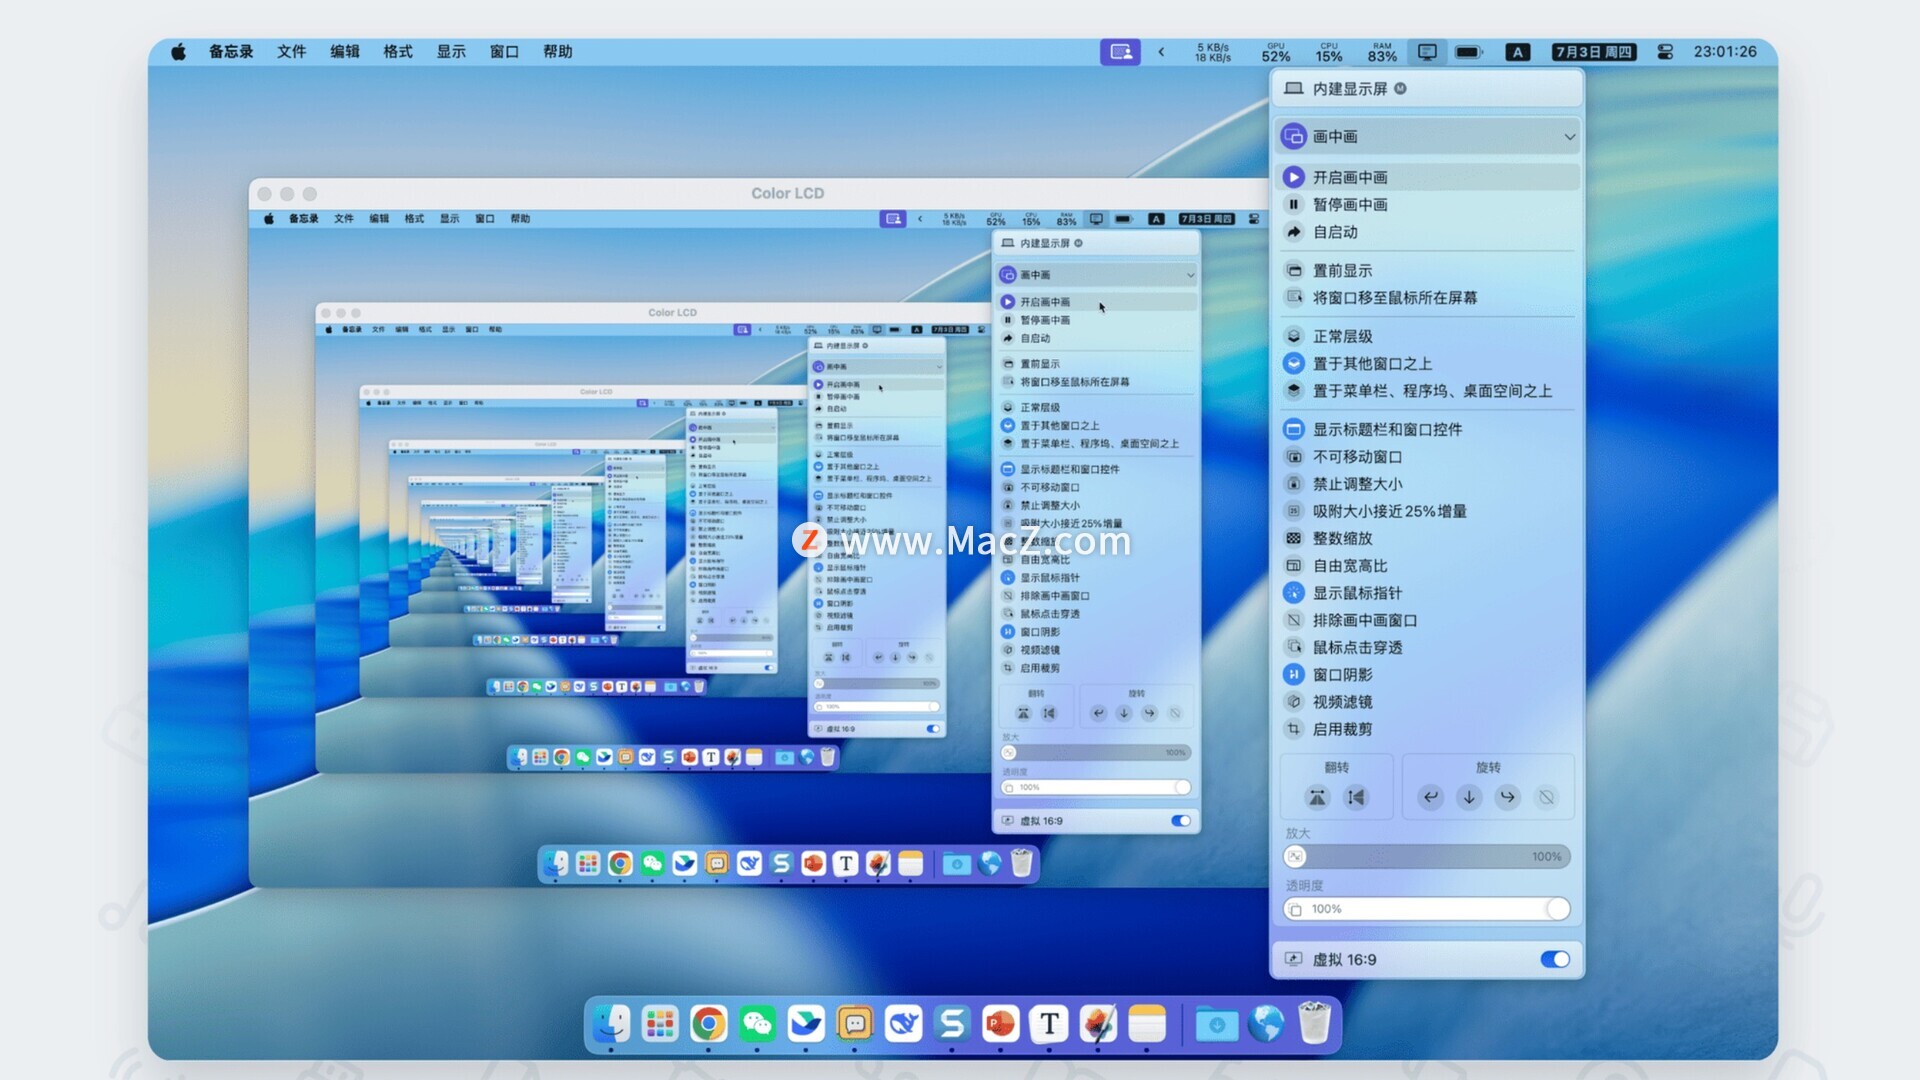The width and height of the screenshot is (1920, 1080).
Task: Click the horizontal flip icon under 翻转
Action: (x=1355, y=797)
